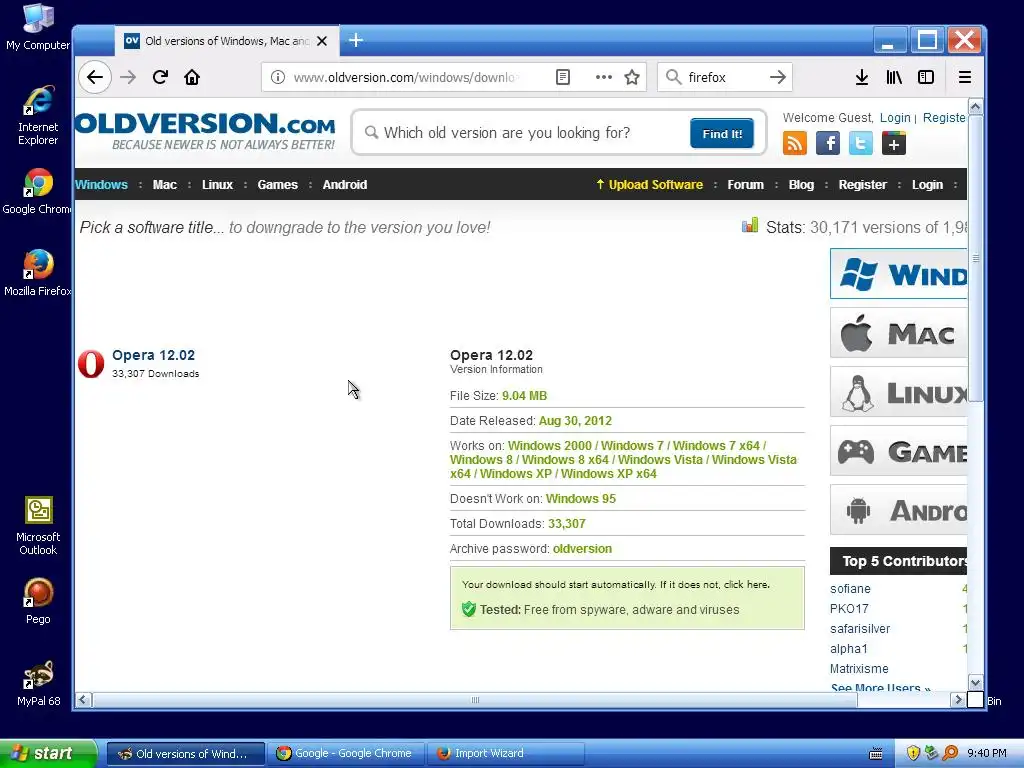Click the RSS feed icon
1024x768 pixels.
pyautogui.click(x=795, y=143)
